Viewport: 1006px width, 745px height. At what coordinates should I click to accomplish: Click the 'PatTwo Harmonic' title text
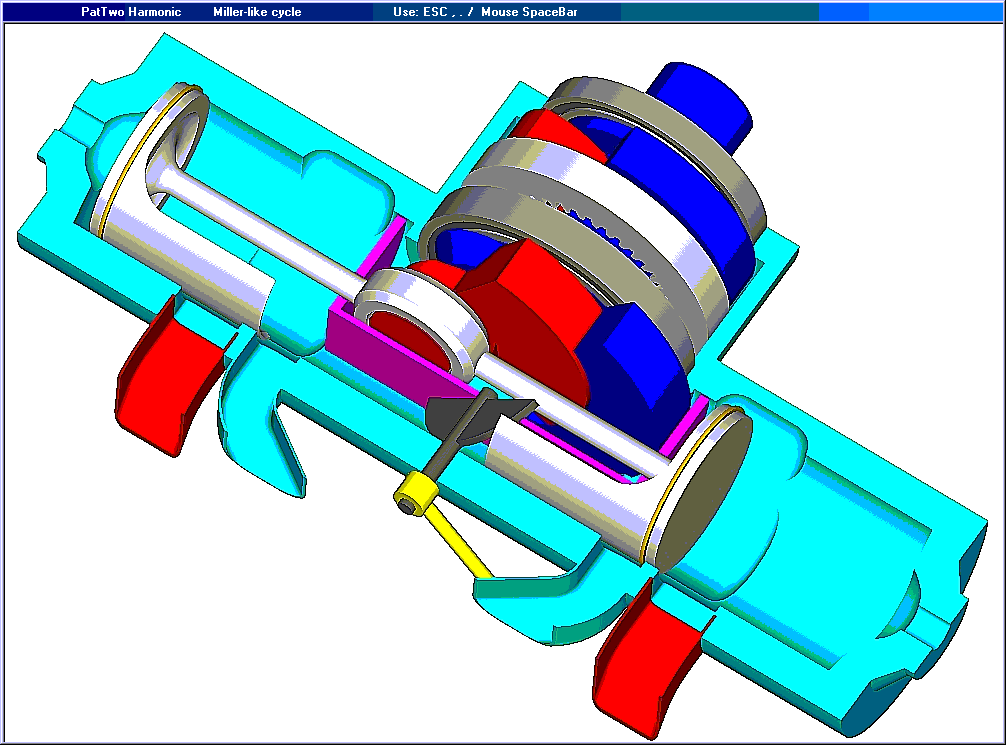pyautogui.click(x=131, y=12)
